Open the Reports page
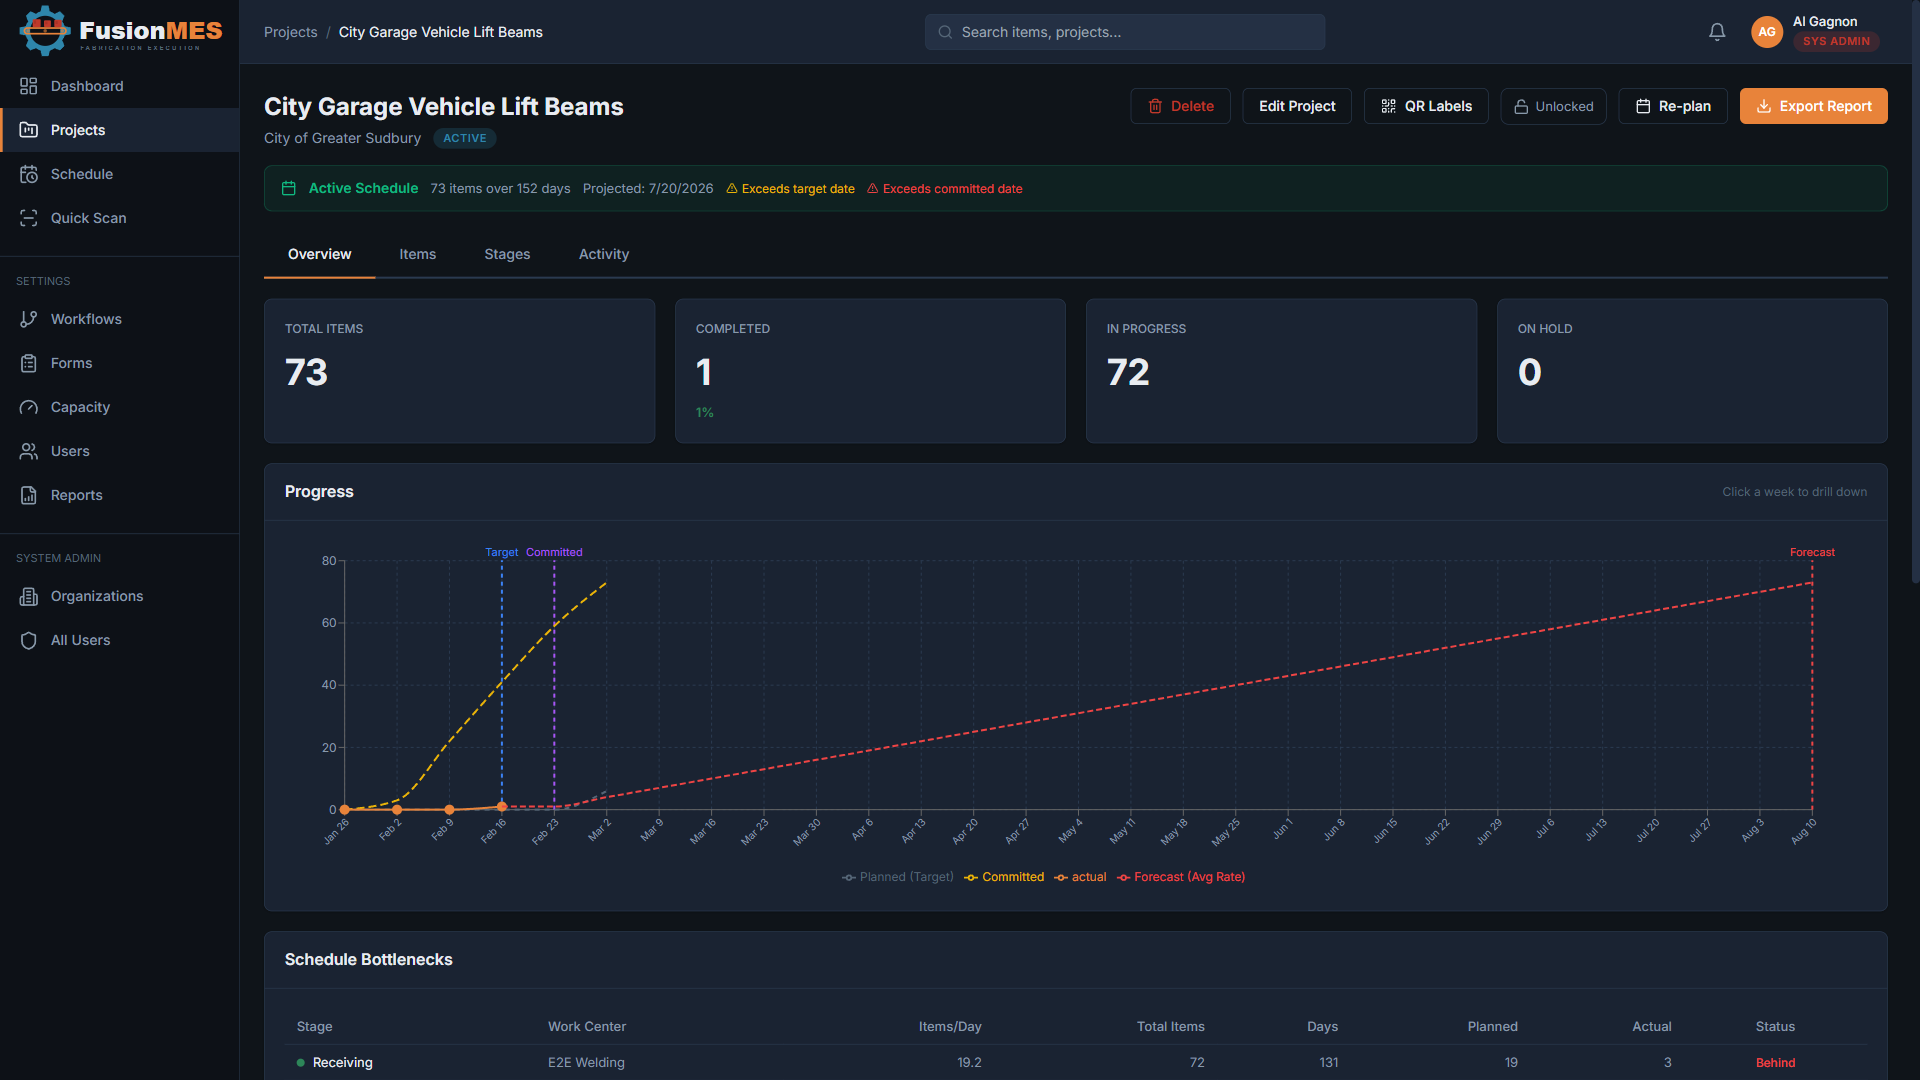Screen dimensions: 1920x1080 [76, 495]
